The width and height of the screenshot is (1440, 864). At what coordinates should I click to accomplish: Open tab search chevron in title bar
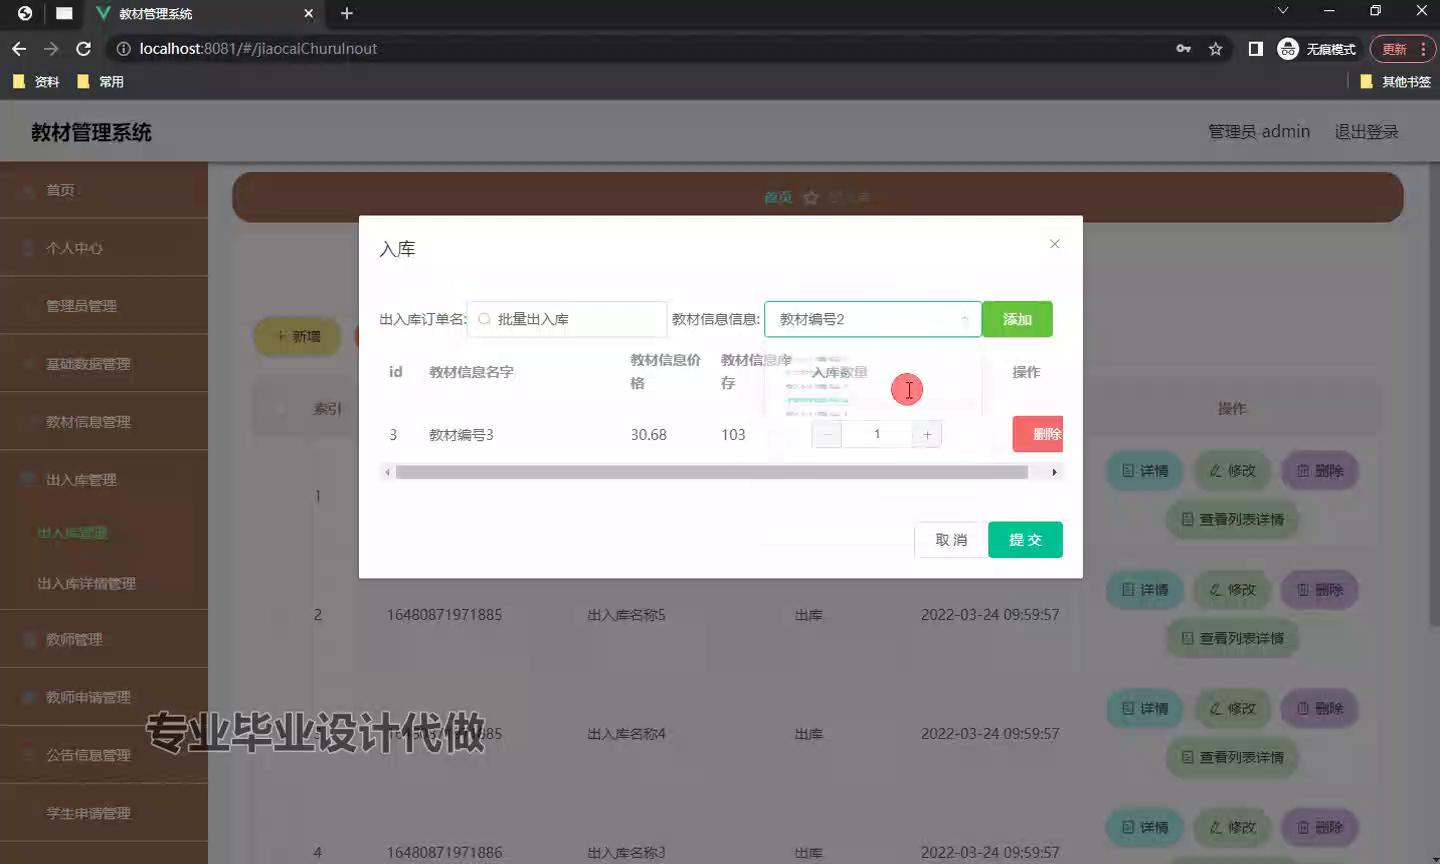point(1283,11)
